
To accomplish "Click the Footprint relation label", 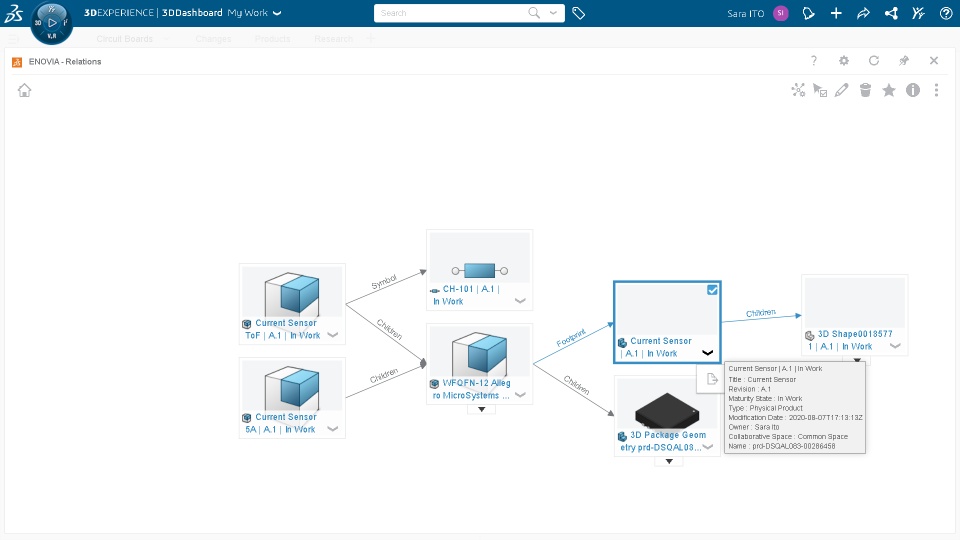I will 571,337.
